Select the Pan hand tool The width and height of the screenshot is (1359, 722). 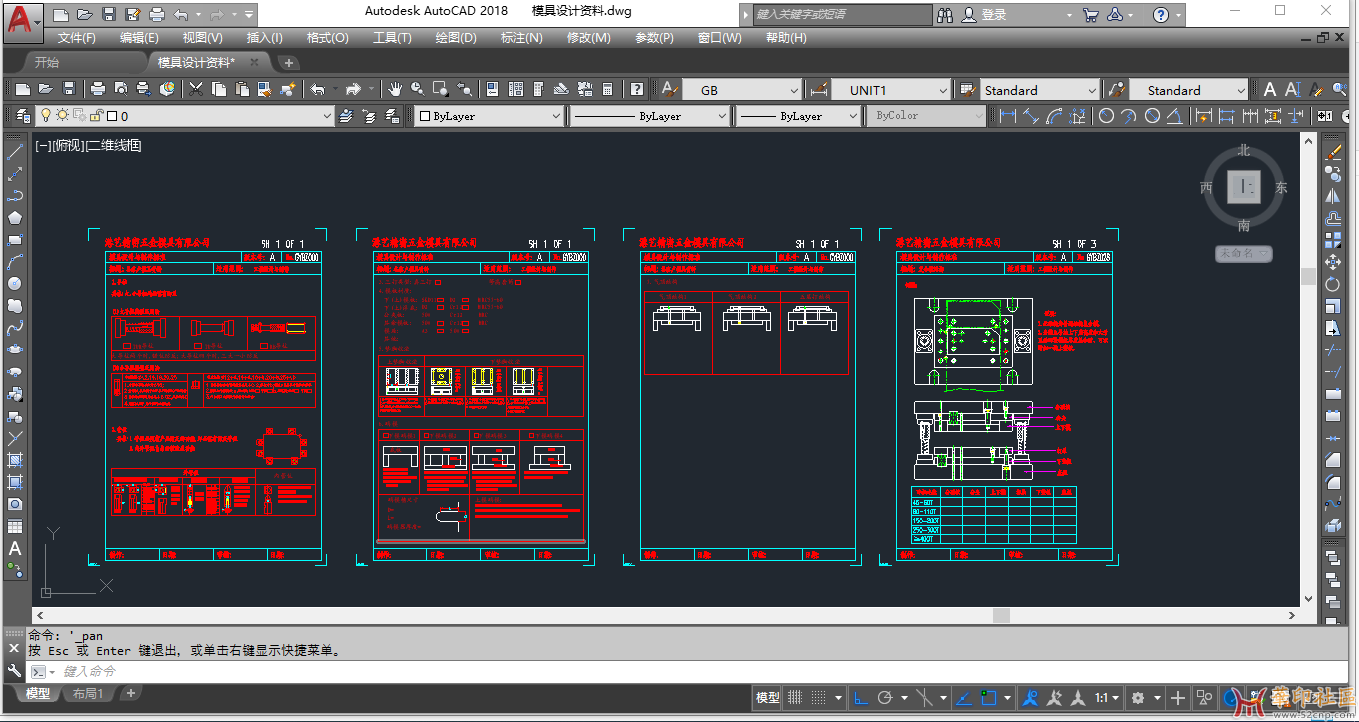coord(396,89)
